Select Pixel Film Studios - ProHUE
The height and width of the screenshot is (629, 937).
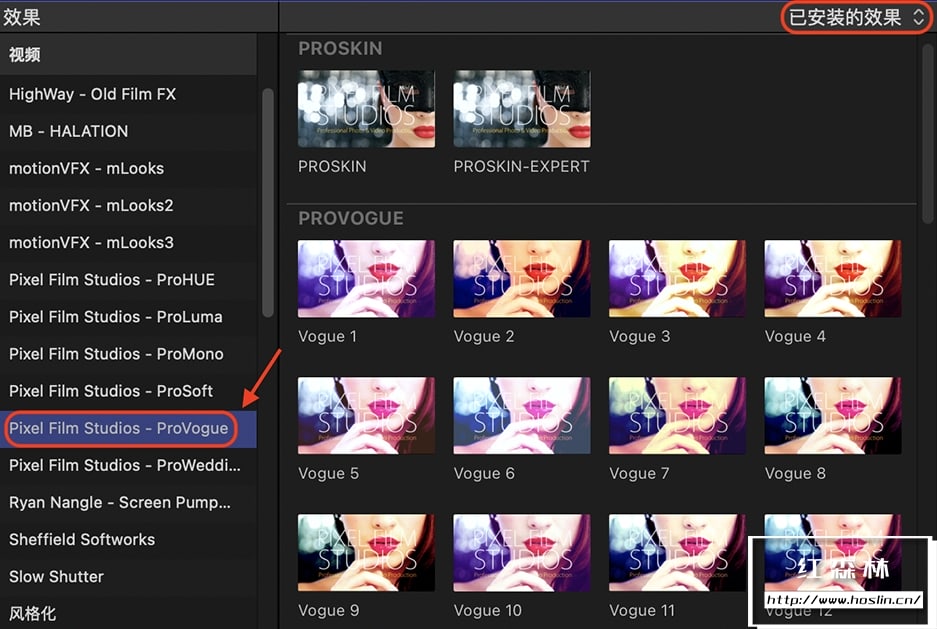tap(128, 280)
